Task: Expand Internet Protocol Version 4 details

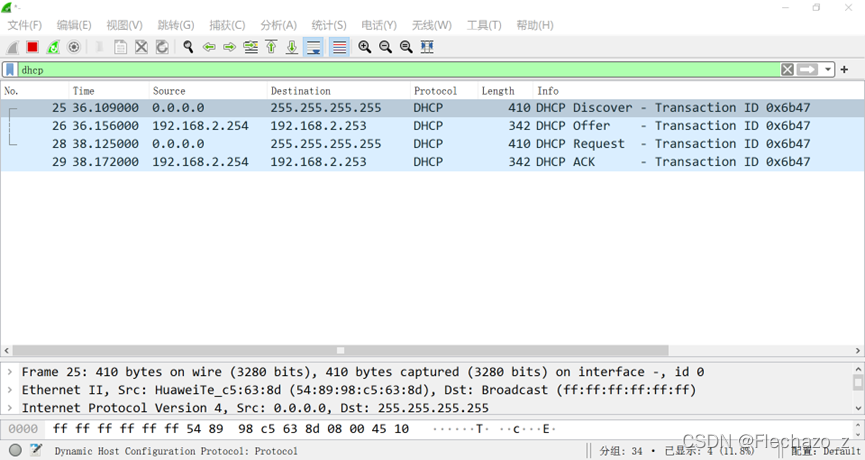Action: pyautogui.click(x=10, y=408)
